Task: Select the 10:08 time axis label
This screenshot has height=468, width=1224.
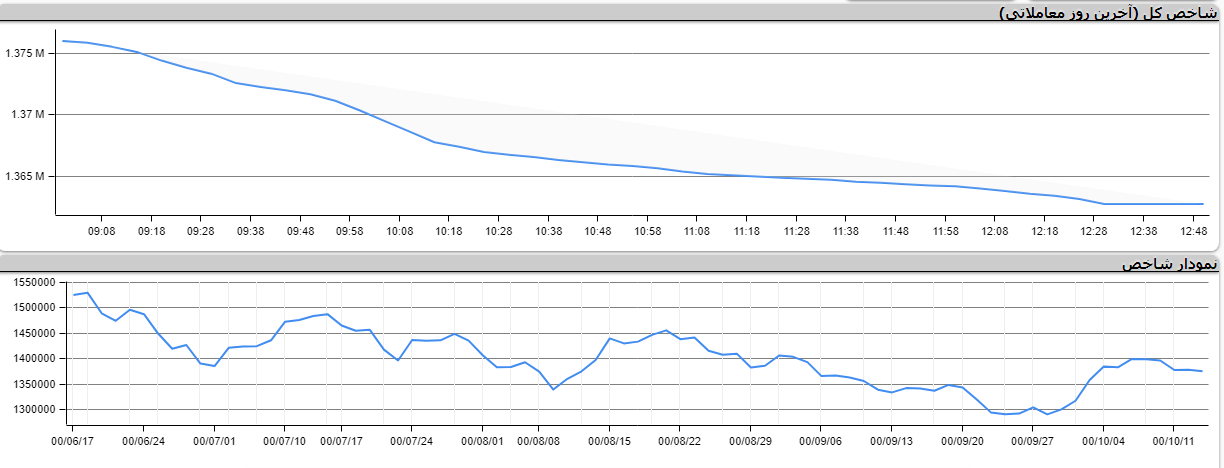Action: point(399,231)
